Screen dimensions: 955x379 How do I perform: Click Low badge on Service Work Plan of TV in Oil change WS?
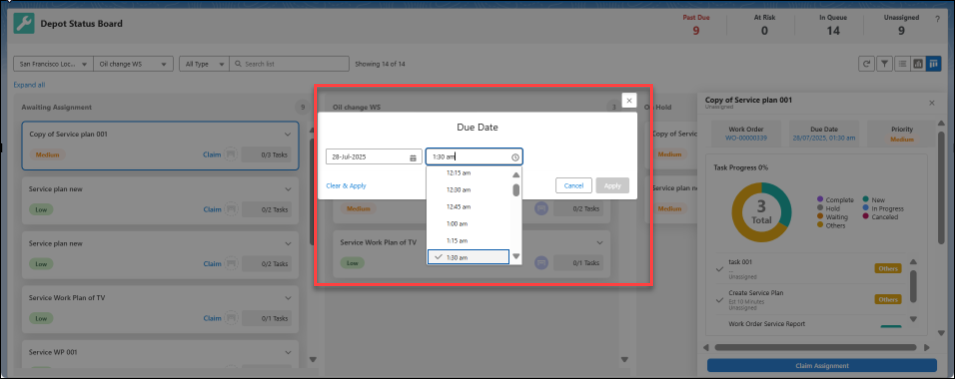pos(352,263)
